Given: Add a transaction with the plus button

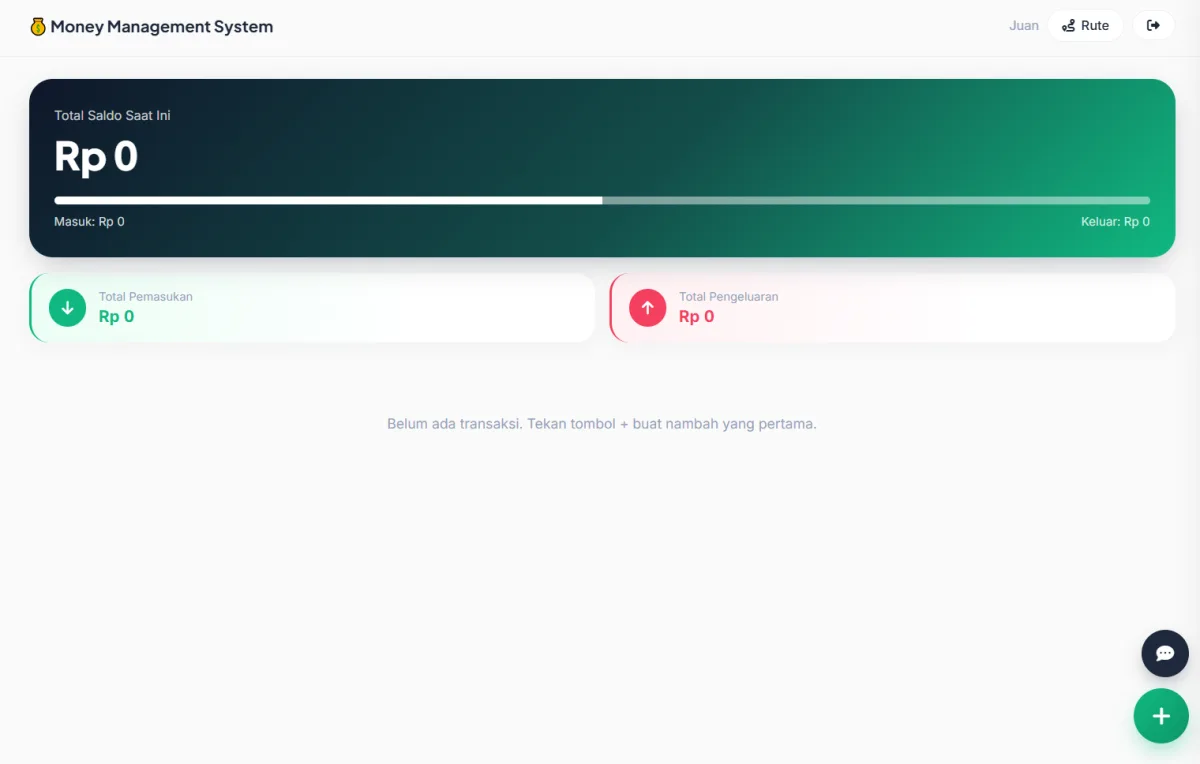Looking at the screenshot, I should point(1161,716).
